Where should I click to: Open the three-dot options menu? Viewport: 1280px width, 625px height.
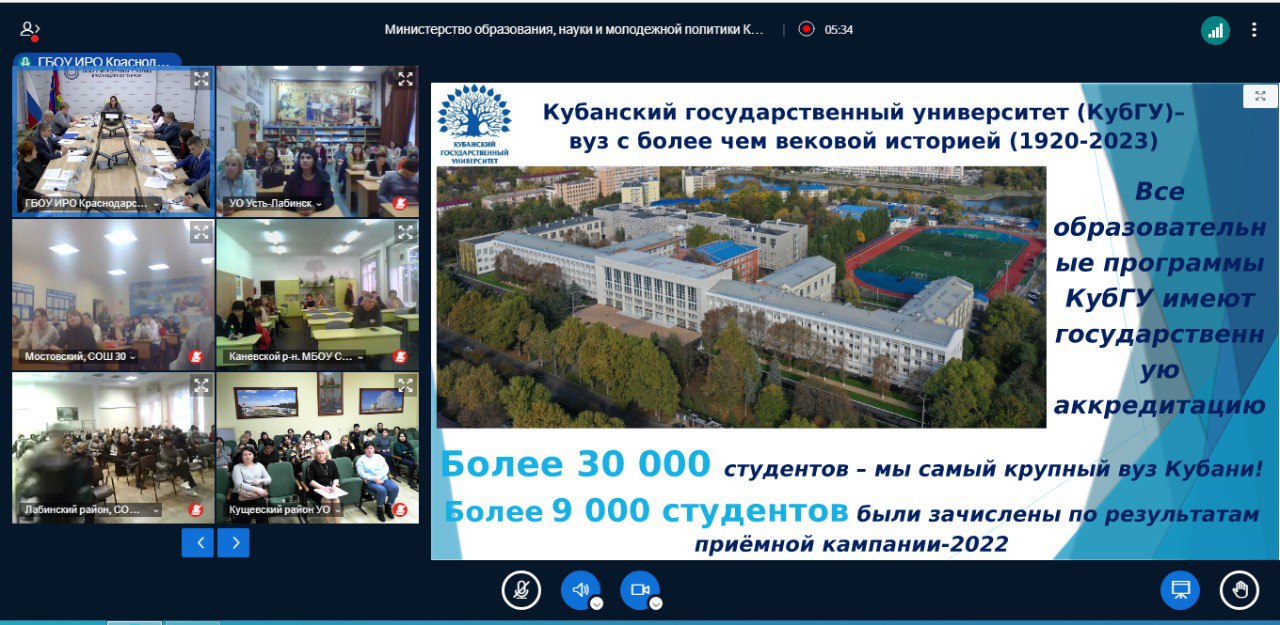(1254, 30)
